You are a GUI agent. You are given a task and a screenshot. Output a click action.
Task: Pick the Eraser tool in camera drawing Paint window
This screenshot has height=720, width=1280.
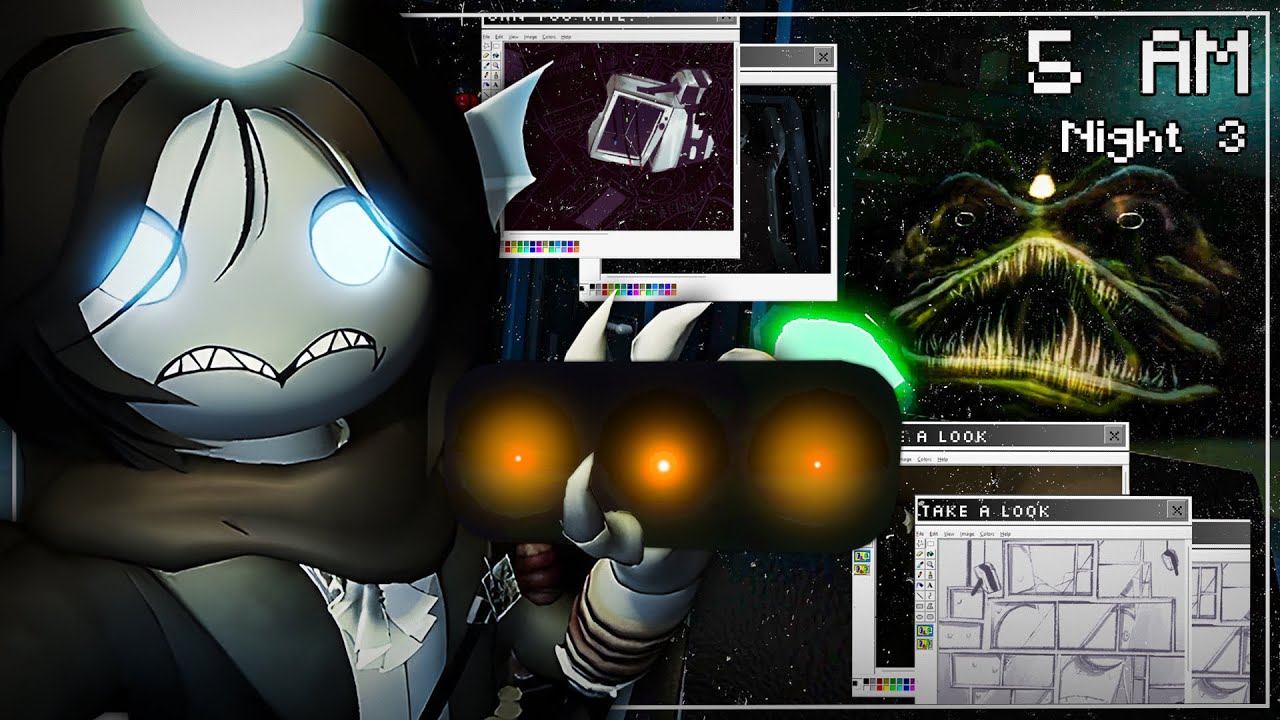tap(488, 55)
